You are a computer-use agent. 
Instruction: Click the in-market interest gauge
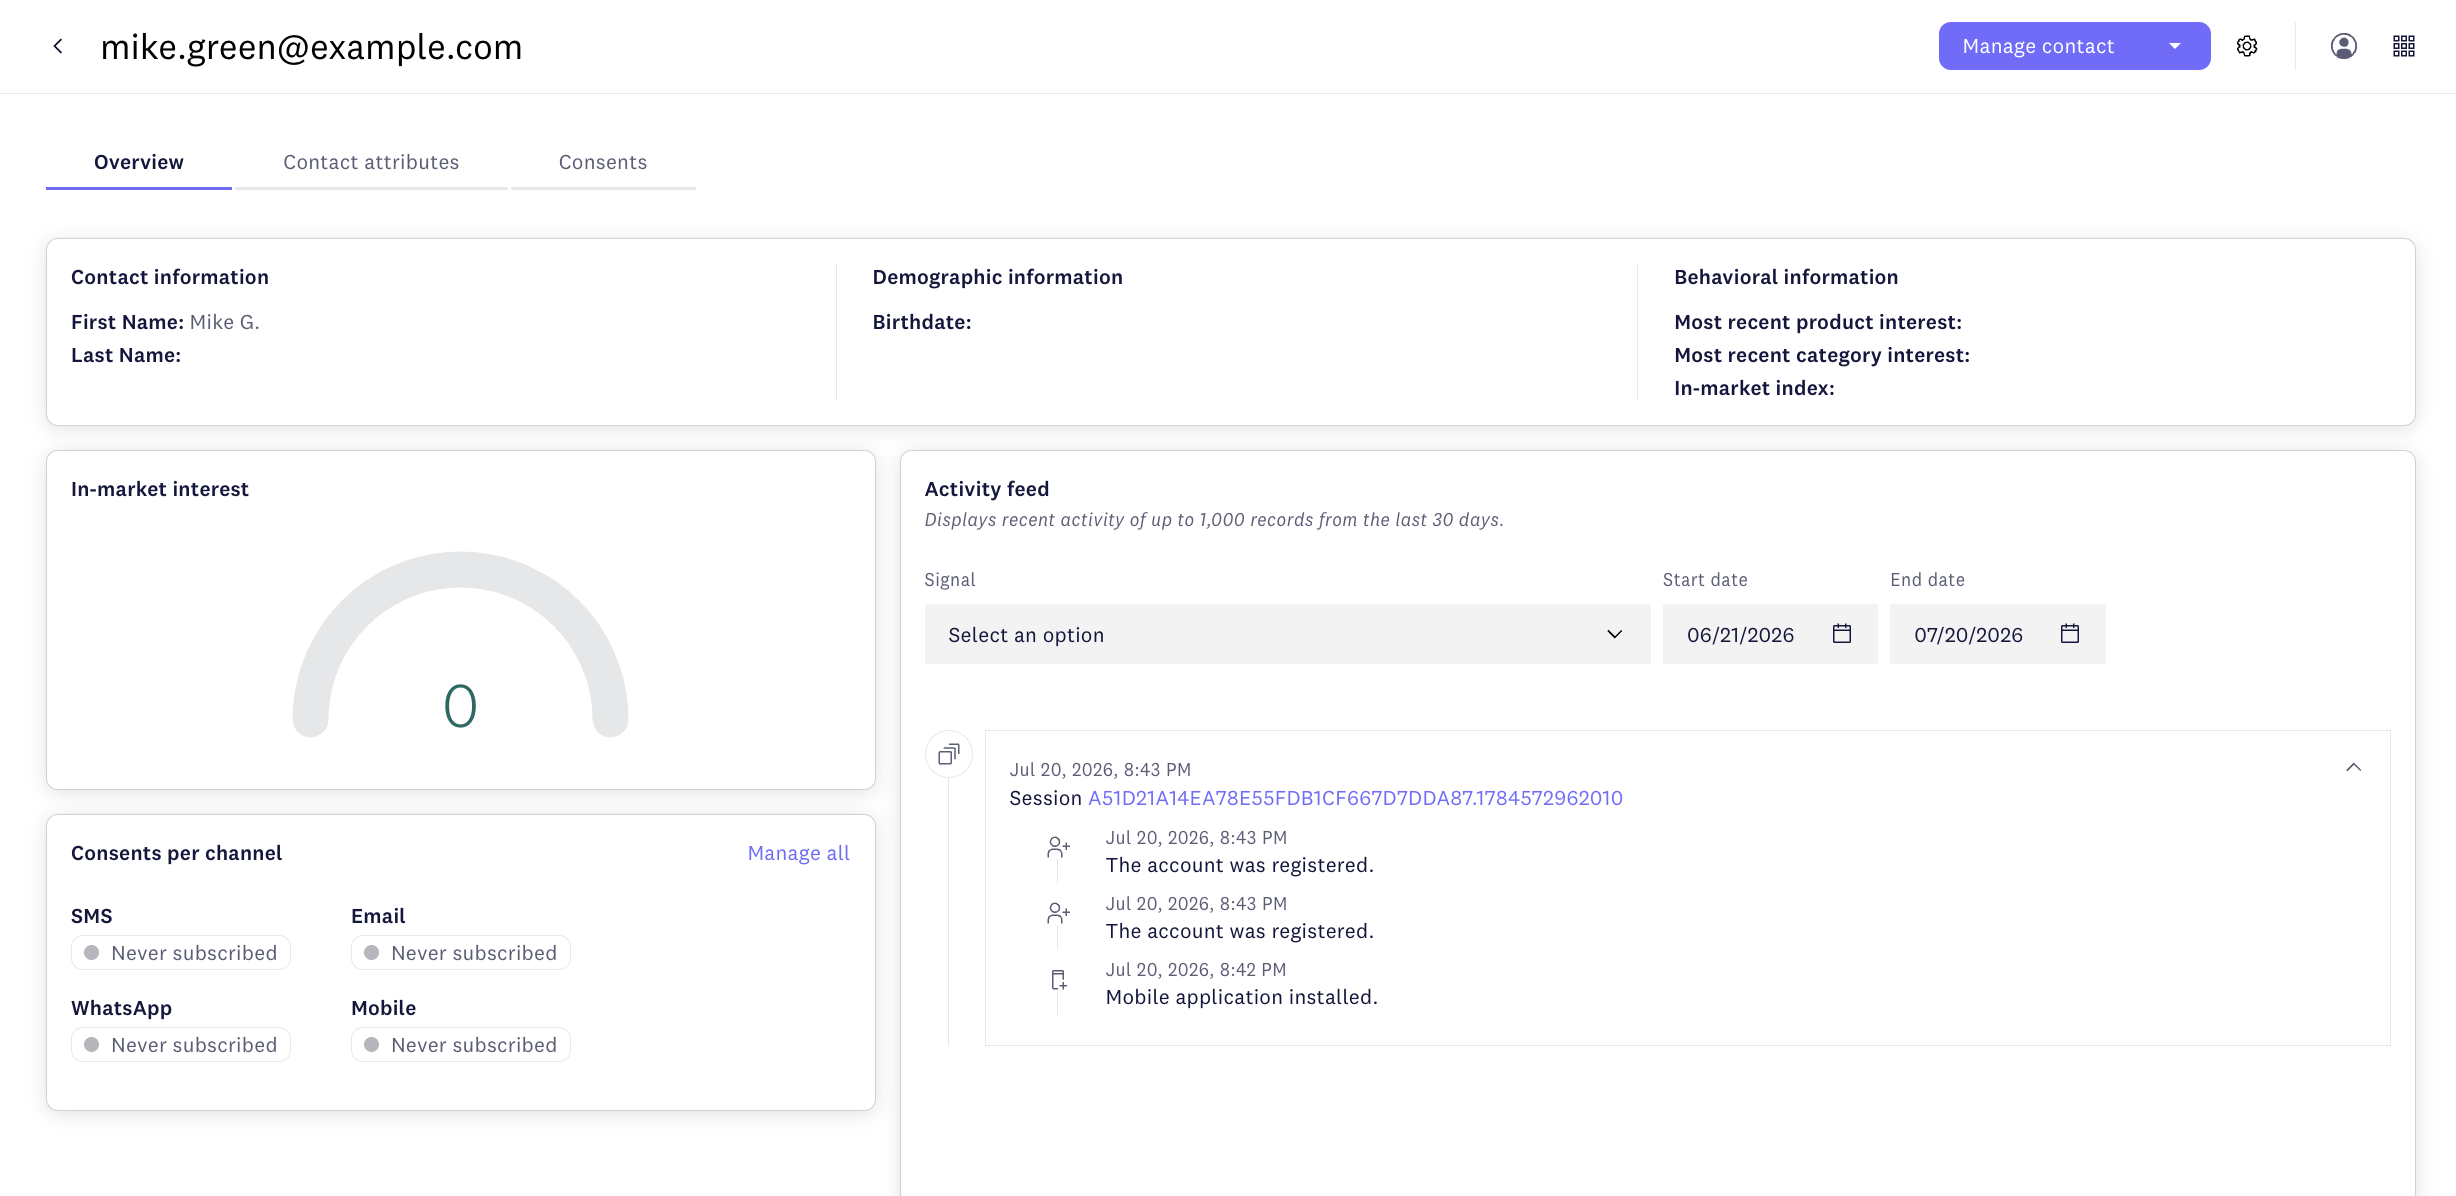460,645
